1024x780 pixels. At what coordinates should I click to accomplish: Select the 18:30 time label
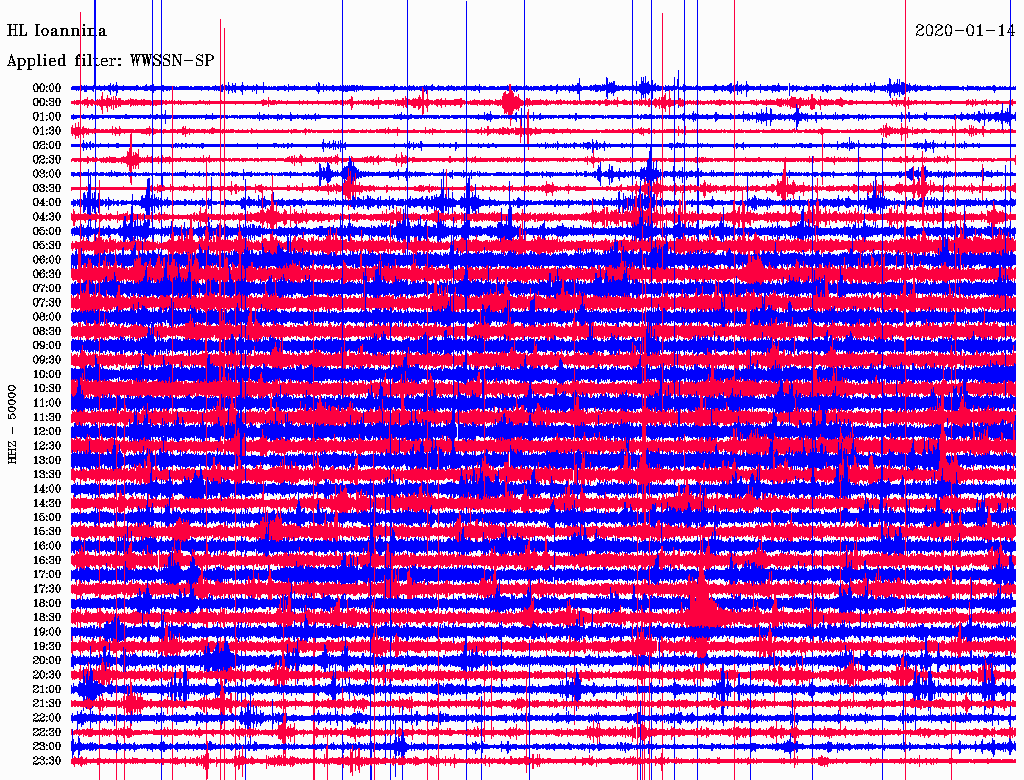click(46, 617)
